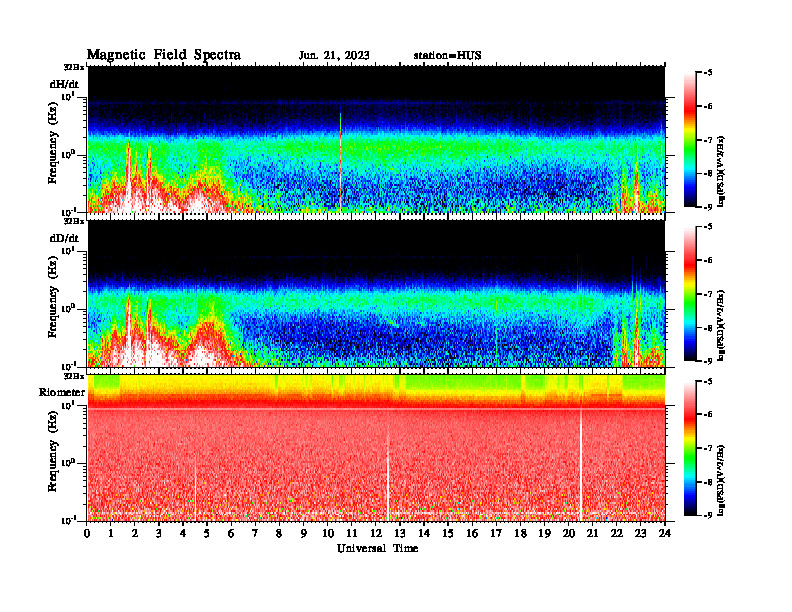Viewport: 792px width, 612px height.
Task: Click the log PSD label beside the dD/dt color scale
Action: pyautogui.click(x=721, y=326)
